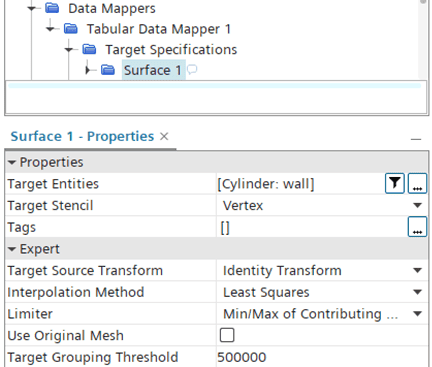Image resolution: width=432 pixels, height=367 pixels.
Task: Click the Tabular Data Mapper 1 folder icon
Action: pyautogui.click(x=71, y=29)
